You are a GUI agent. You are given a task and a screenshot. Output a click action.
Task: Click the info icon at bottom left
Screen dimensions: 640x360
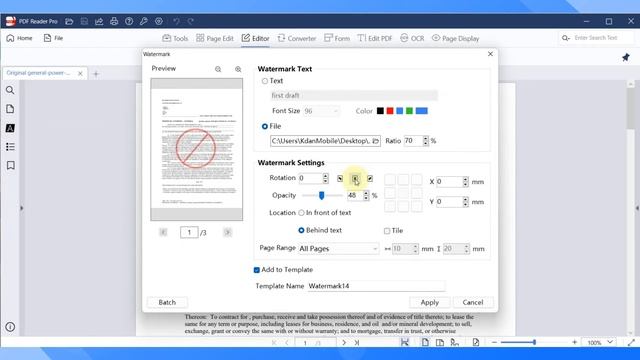coord(10,327)
